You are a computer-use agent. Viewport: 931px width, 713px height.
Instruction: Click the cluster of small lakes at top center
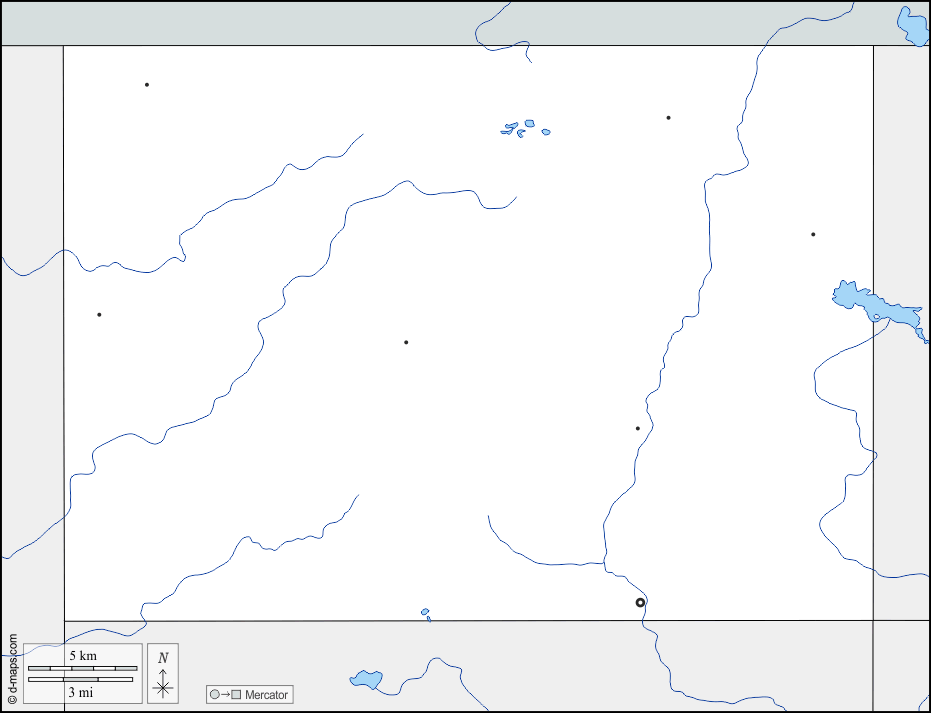point(523,128)
